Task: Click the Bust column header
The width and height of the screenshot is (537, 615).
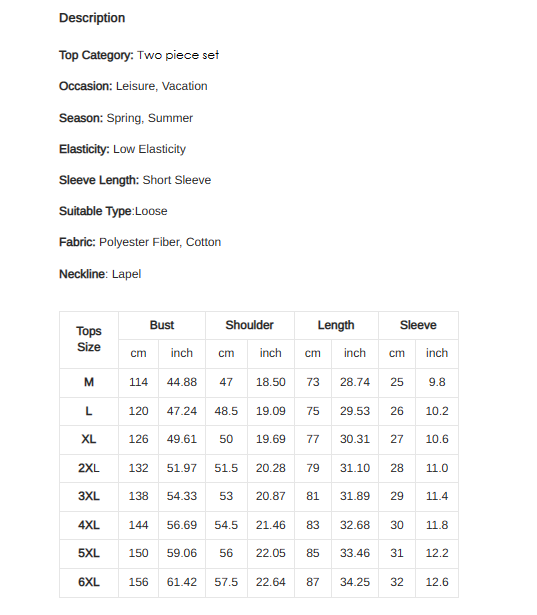Action: point(162,326)
